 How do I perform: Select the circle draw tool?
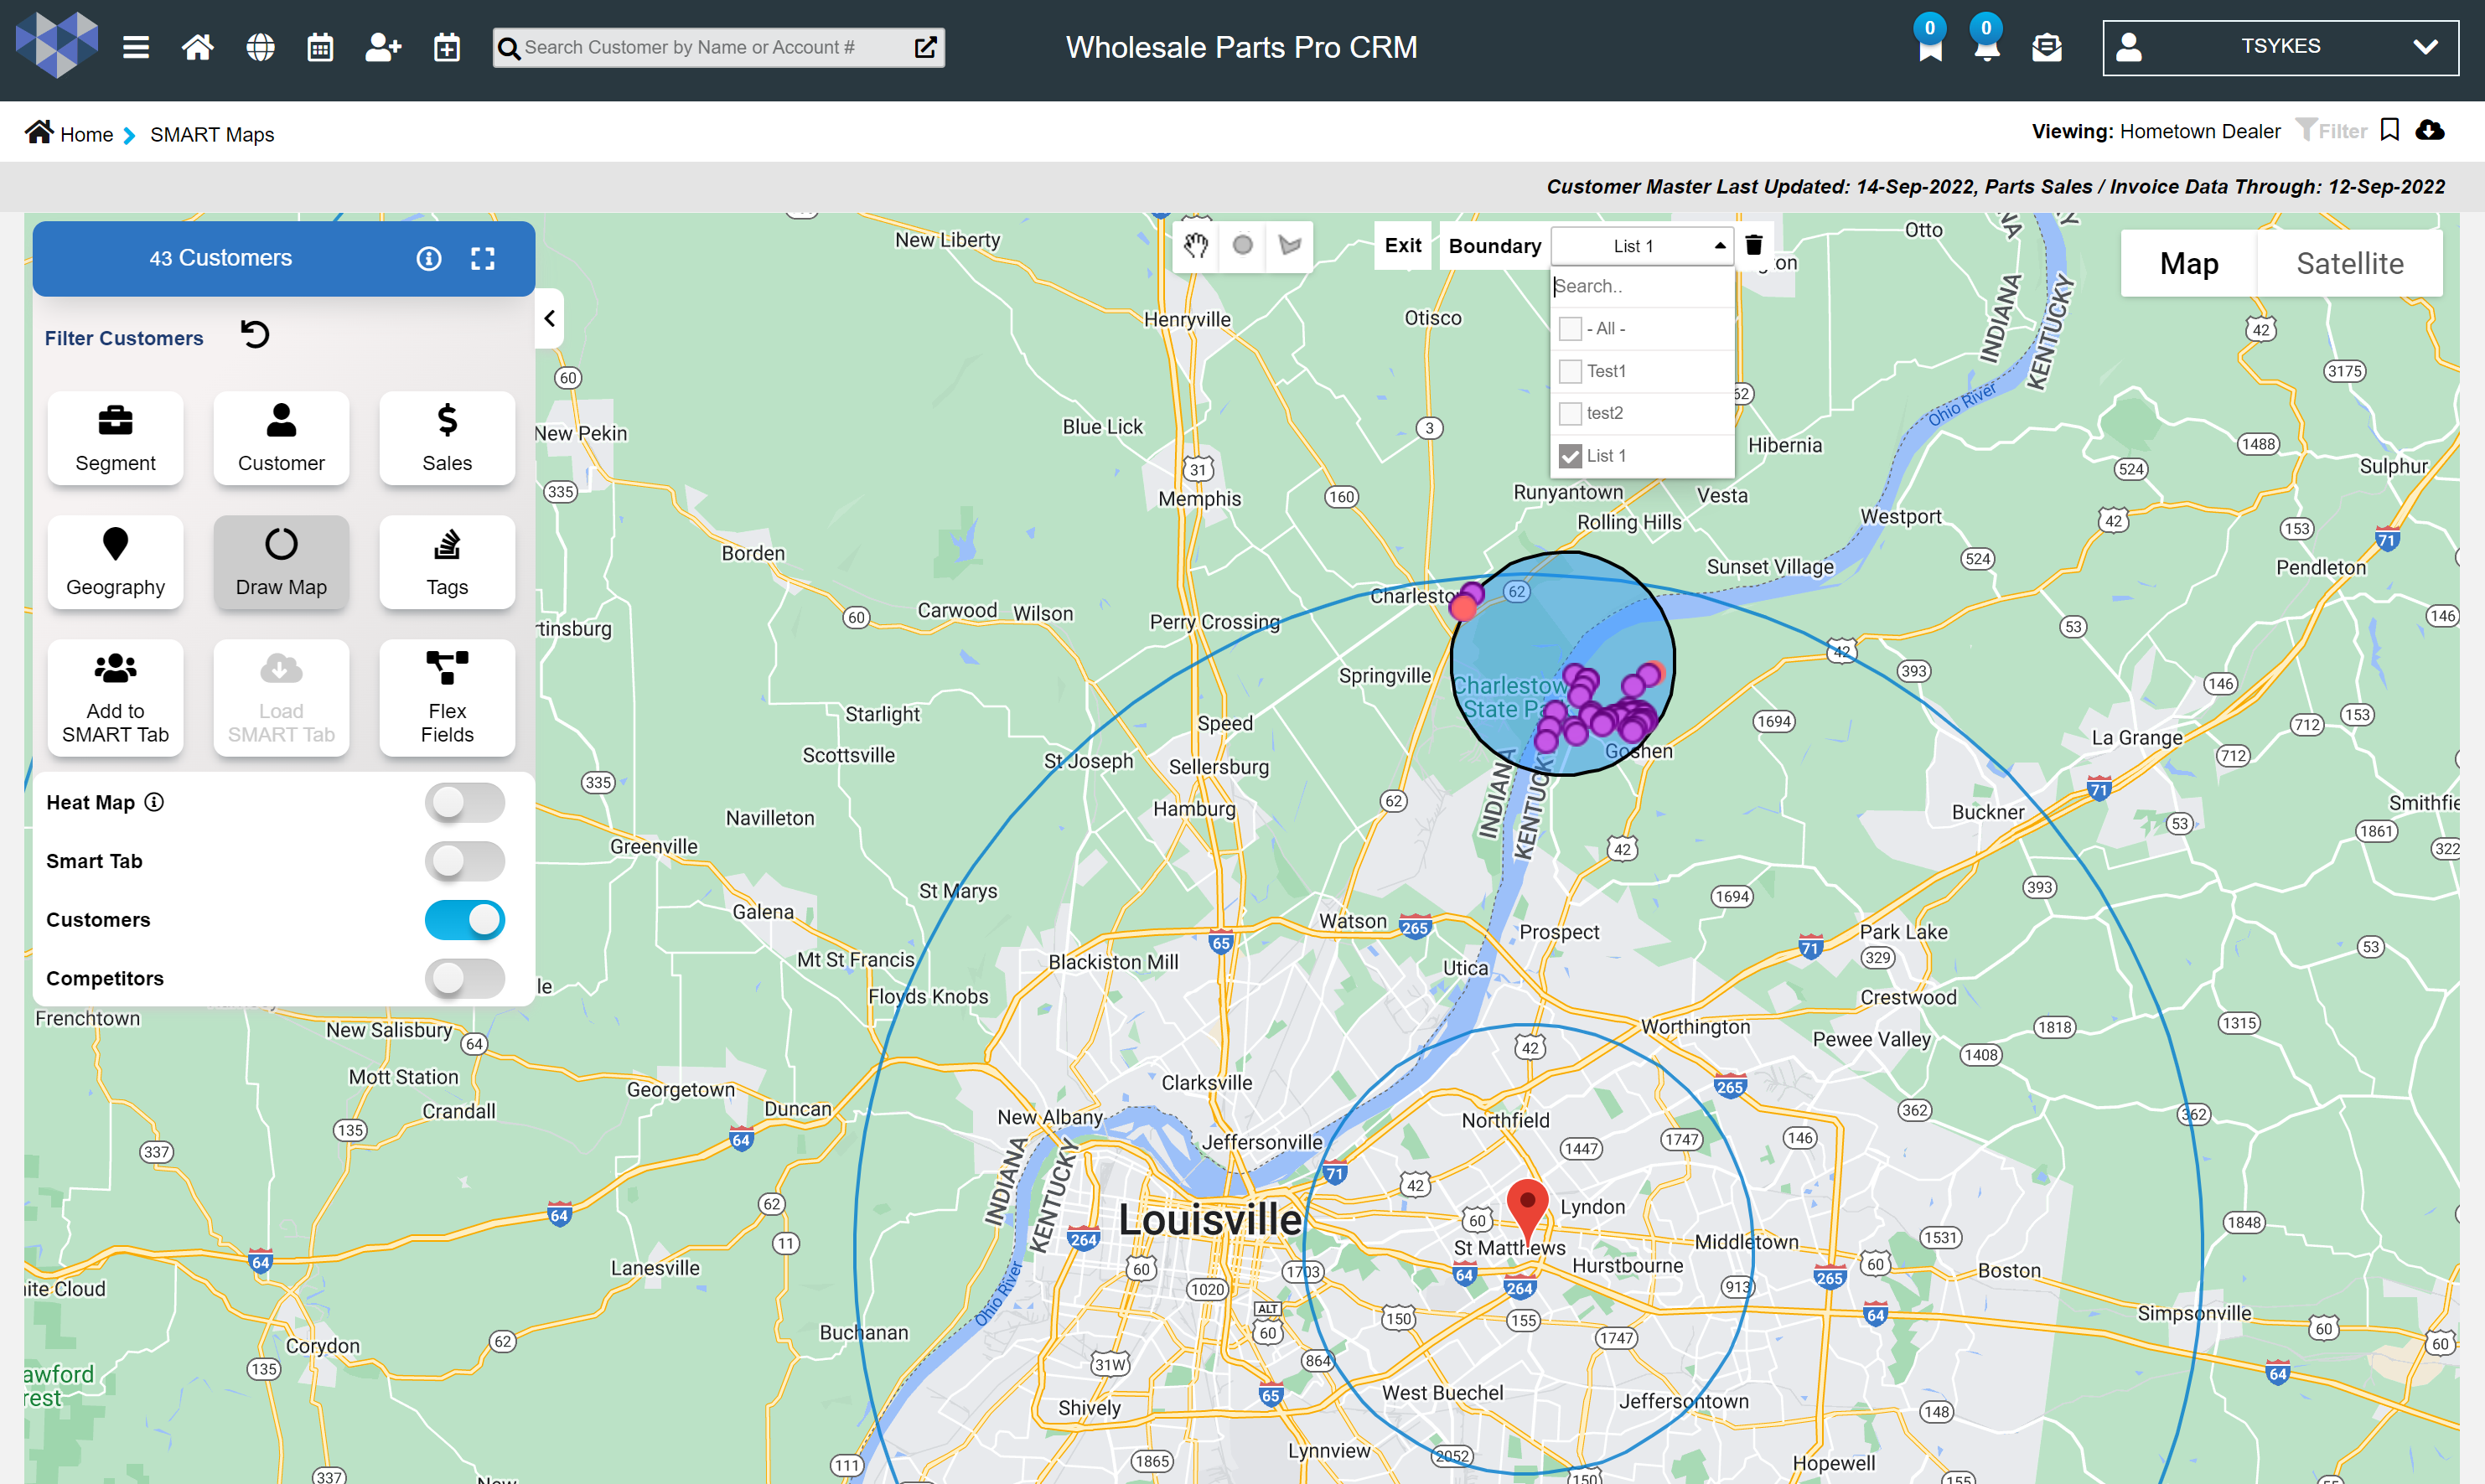point(1243,245)
